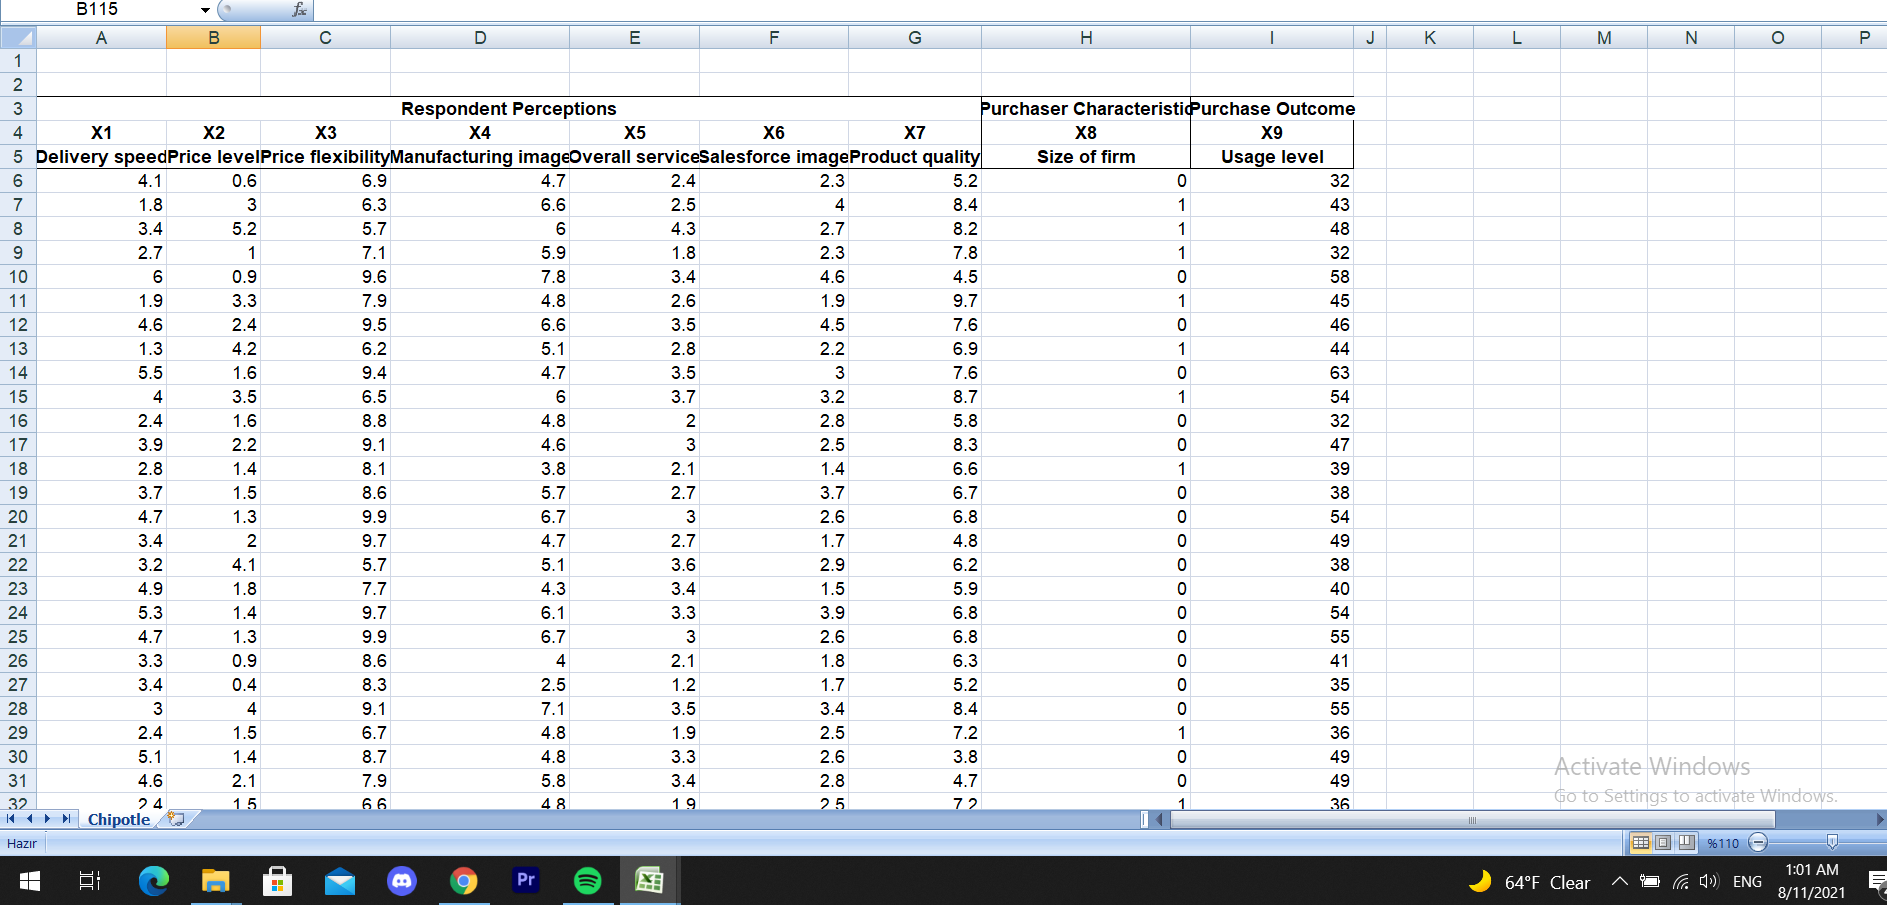
Task: Click the Insert Worksheet tab icon
Action: click(x=176, y=819)
